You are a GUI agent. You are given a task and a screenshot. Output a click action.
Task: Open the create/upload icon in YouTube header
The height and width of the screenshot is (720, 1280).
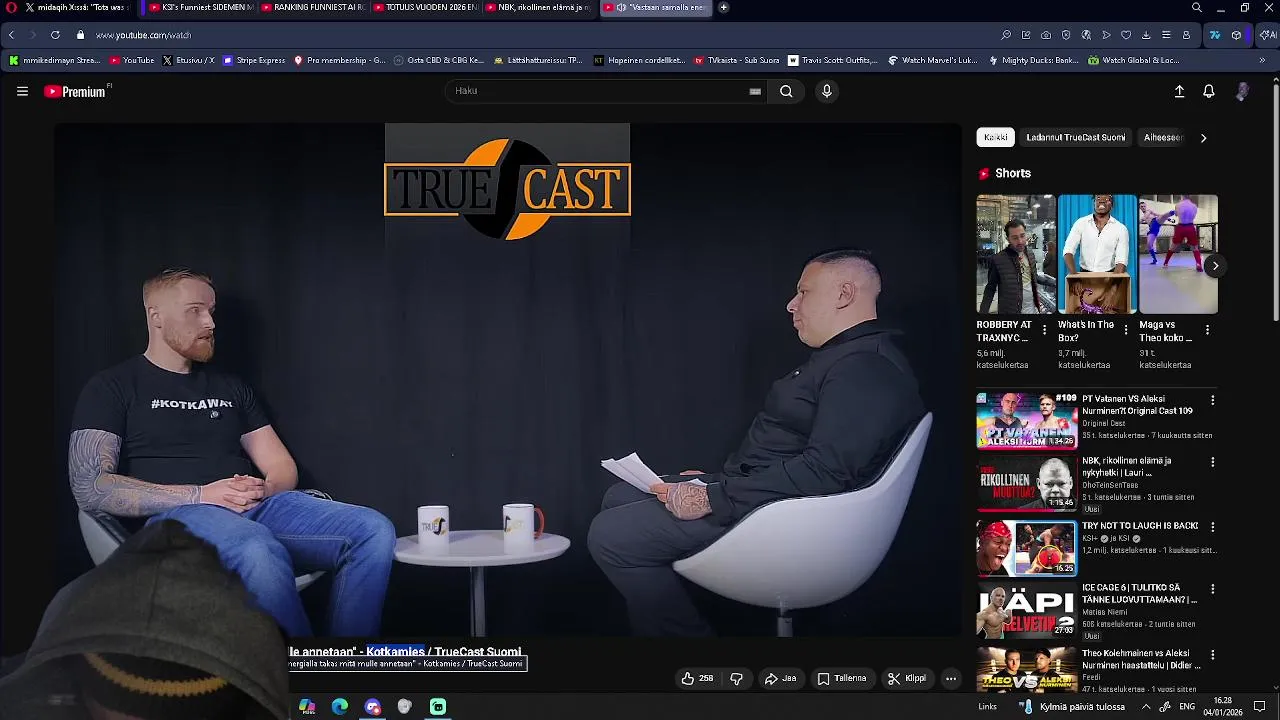point(1179,91)
